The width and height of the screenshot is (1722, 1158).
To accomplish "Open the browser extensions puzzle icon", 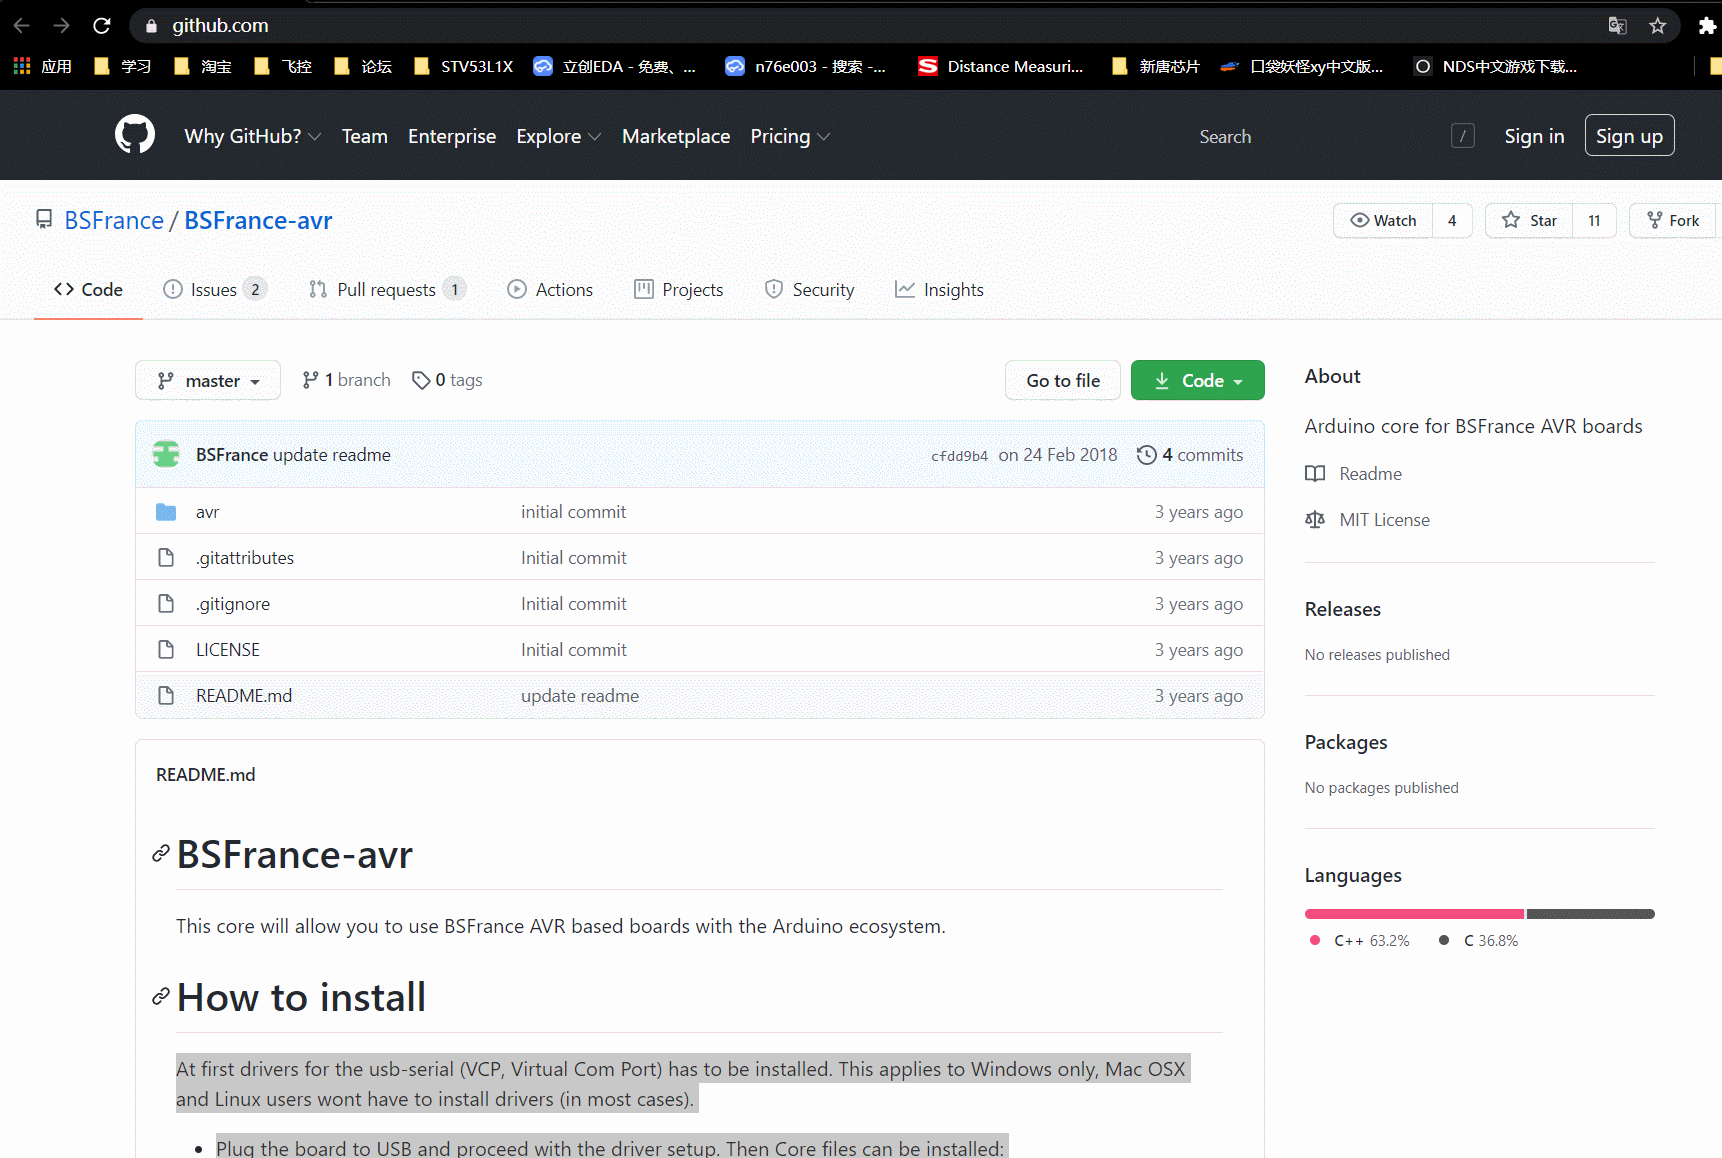I will pyautogui.click(x=1707, y=25).
